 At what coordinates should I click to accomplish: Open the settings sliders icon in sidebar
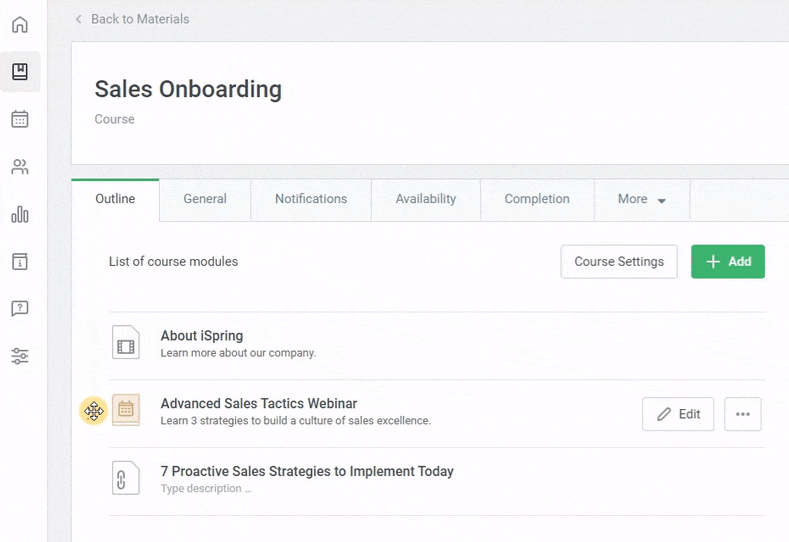[x=20, y=356]
